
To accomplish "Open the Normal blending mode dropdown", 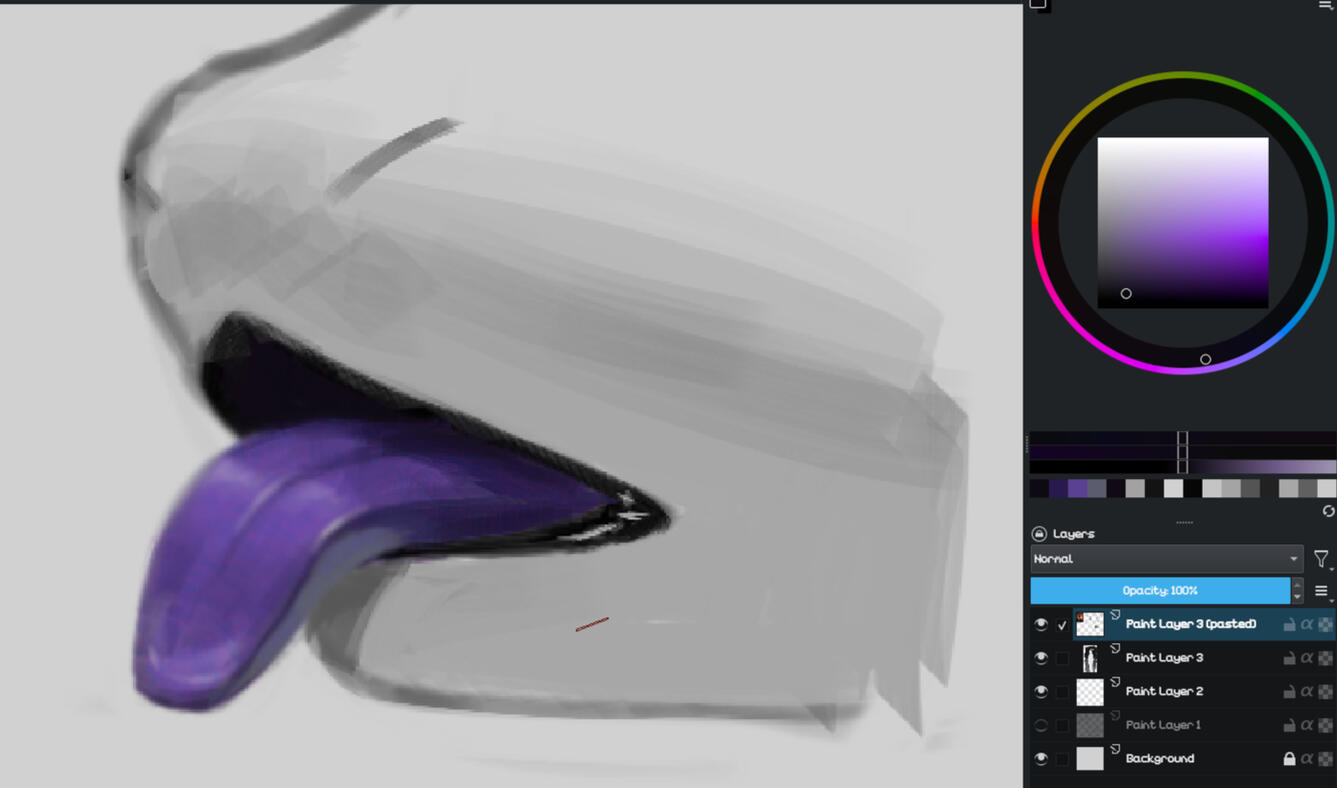I will (x=1166, y=559).
